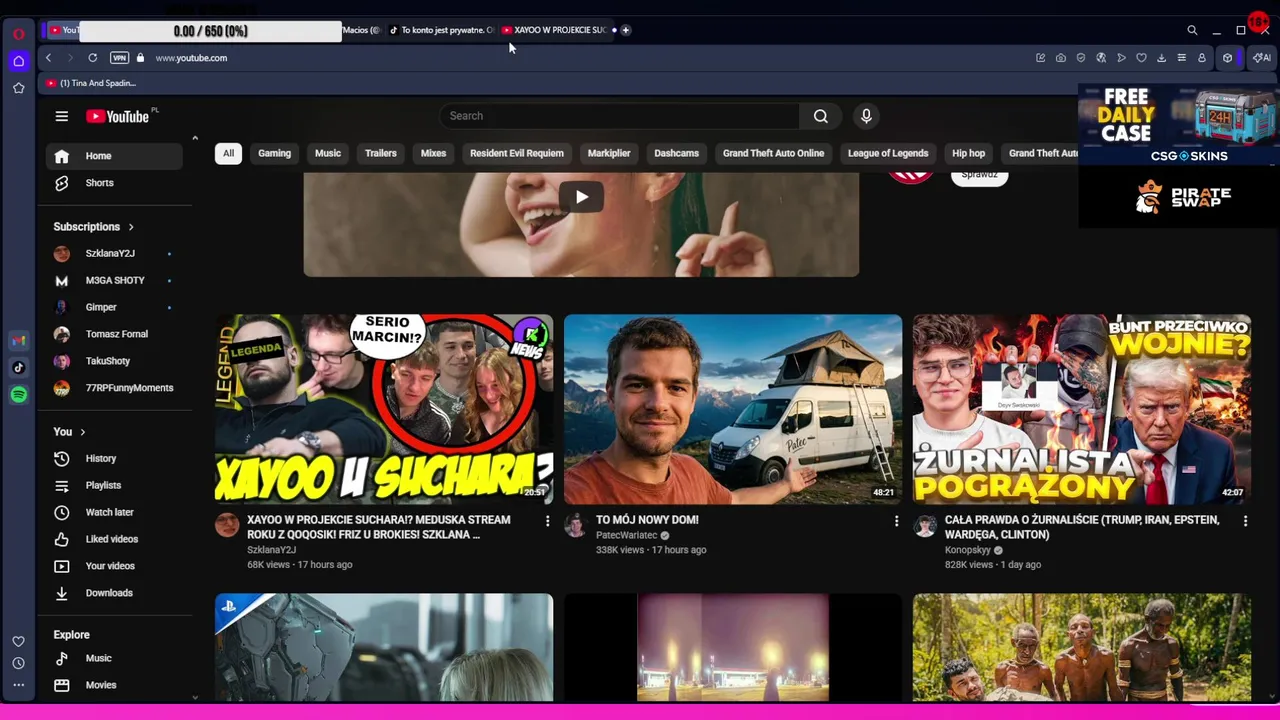1280x720 pixels.
Task: Open TikTok in Opera sidebar
Action: 18,368
